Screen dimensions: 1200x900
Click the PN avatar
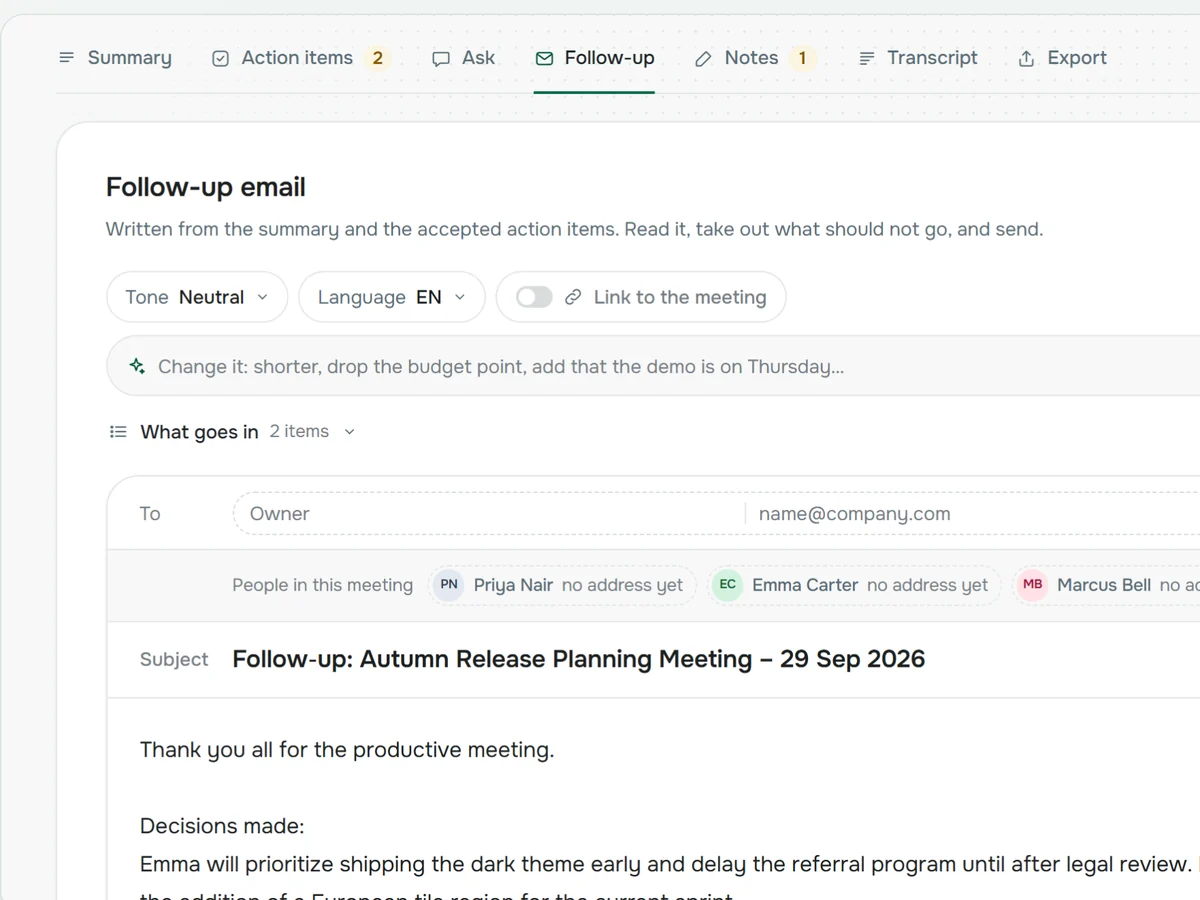click(x=449, y=585)
